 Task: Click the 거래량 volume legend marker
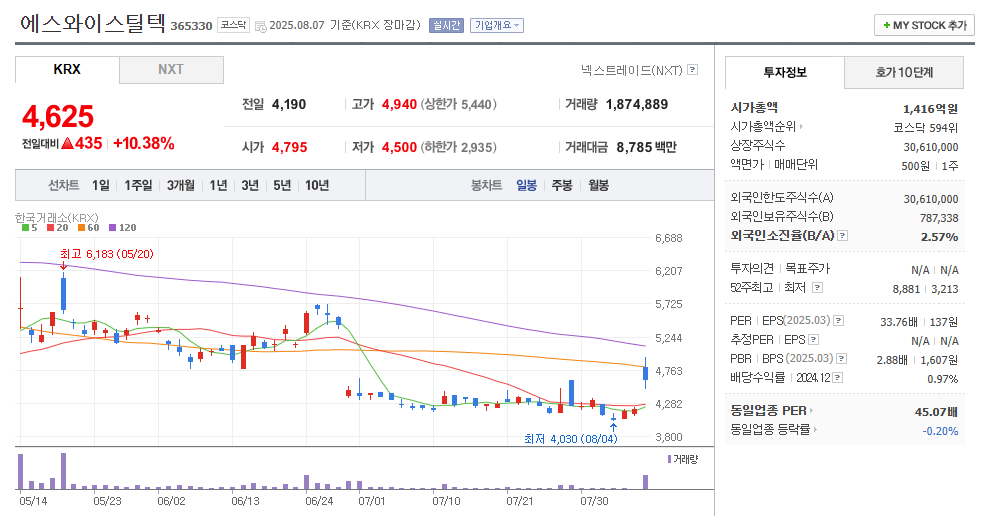point(670,459)
